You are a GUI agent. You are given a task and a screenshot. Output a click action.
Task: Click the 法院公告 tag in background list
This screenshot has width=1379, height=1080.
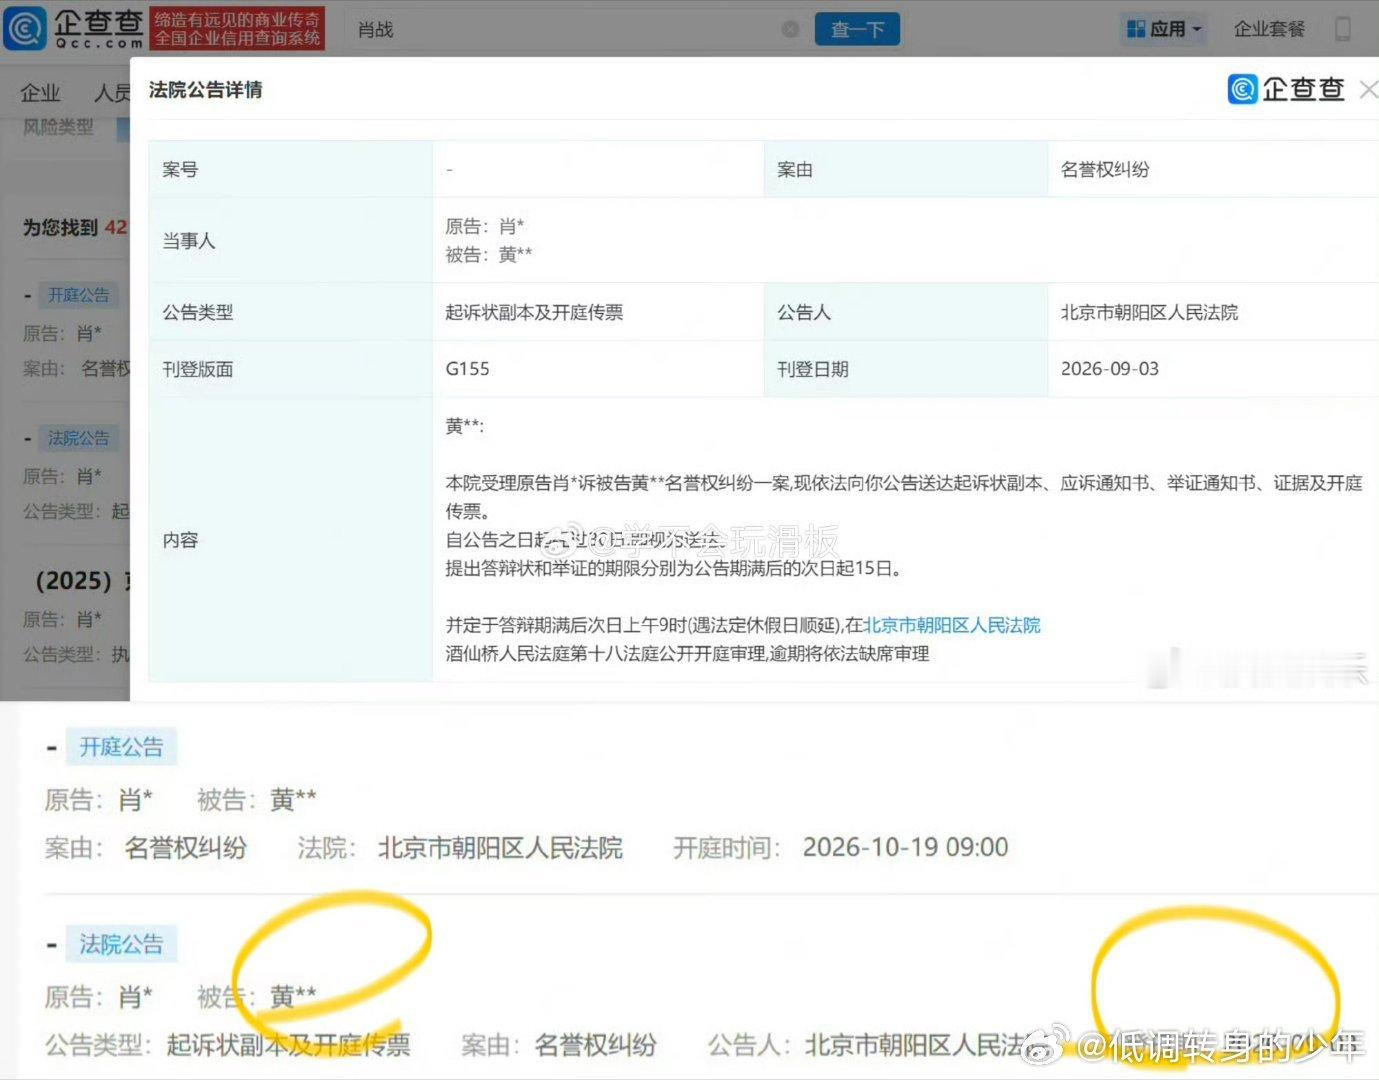[x=78, y=438]
